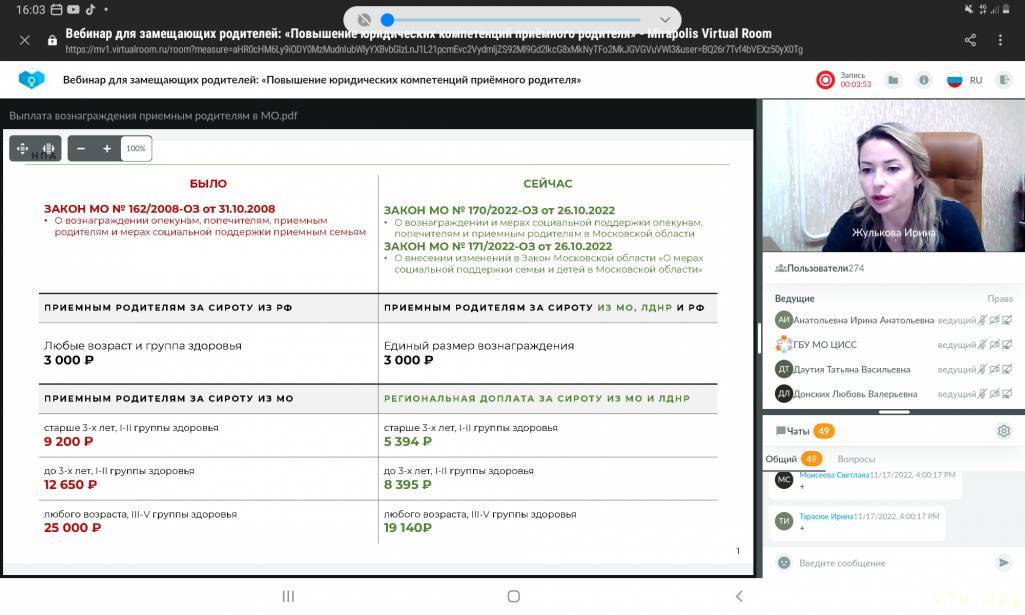Viewport: 1025px width, 615px height.
Task: Open the RU language selector
Action: (x=965, y=80)
